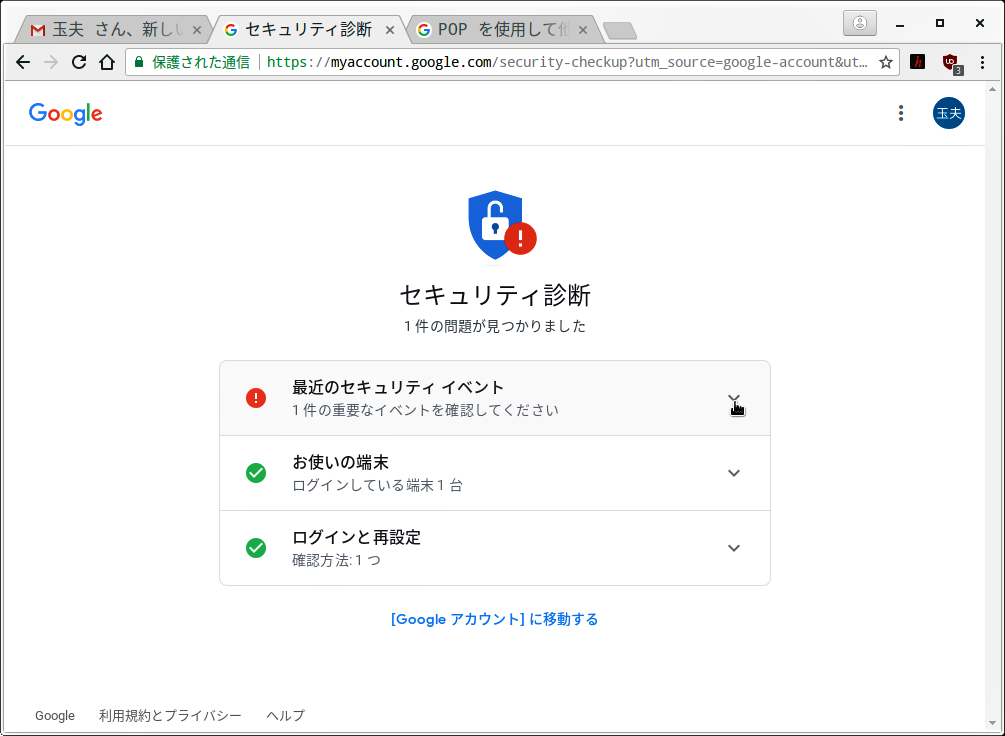
Task: Open the Google page three-dot options menu
Action: pos(901,113)
